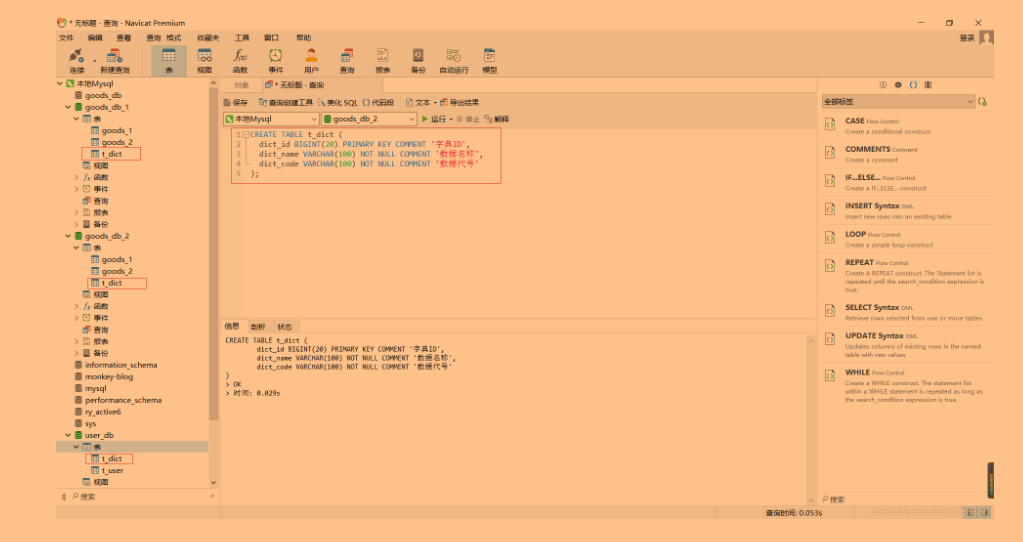The image size is (1023, 542).
Task: Expand 函数 under goods_db_1
Action: (x=76, y=177)
